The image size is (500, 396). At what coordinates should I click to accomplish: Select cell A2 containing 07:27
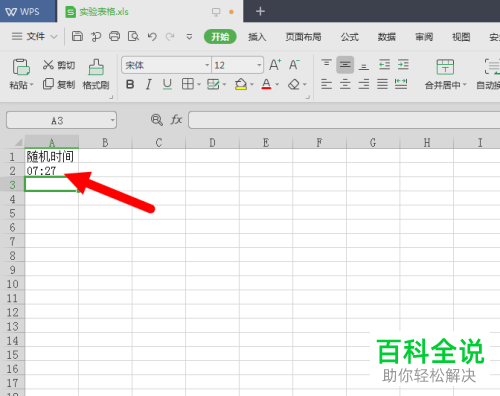(52, 170)
